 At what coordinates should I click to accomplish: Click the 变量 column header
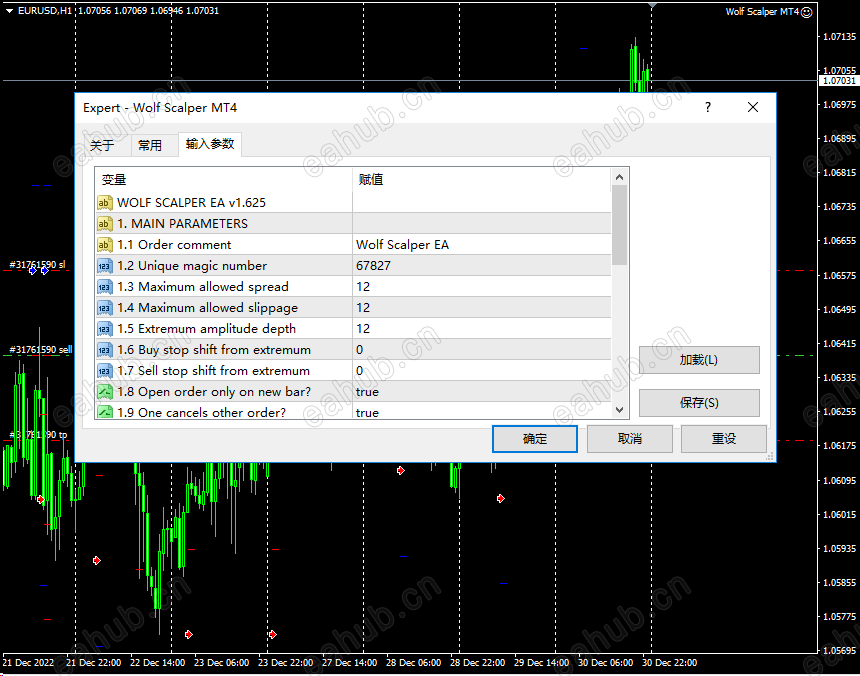point(224,179)
